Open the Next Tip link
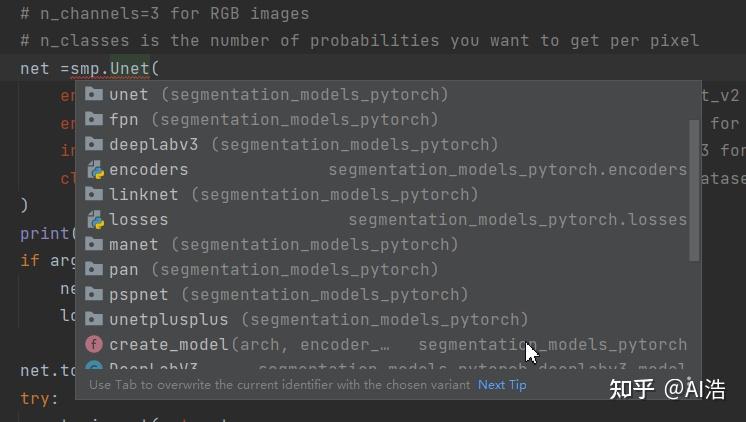Screen dimensions: 746x422 point(502,385)
